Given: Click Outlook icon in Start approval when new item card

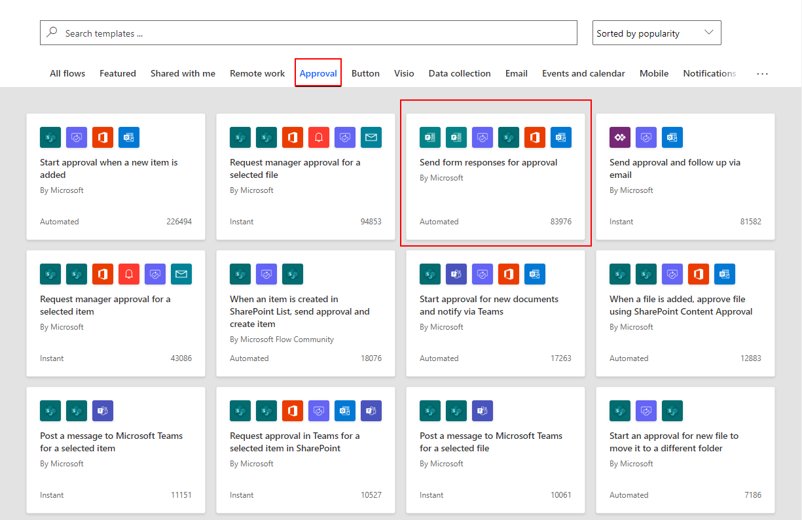Looking at the screenshot, I should [128, 137].
